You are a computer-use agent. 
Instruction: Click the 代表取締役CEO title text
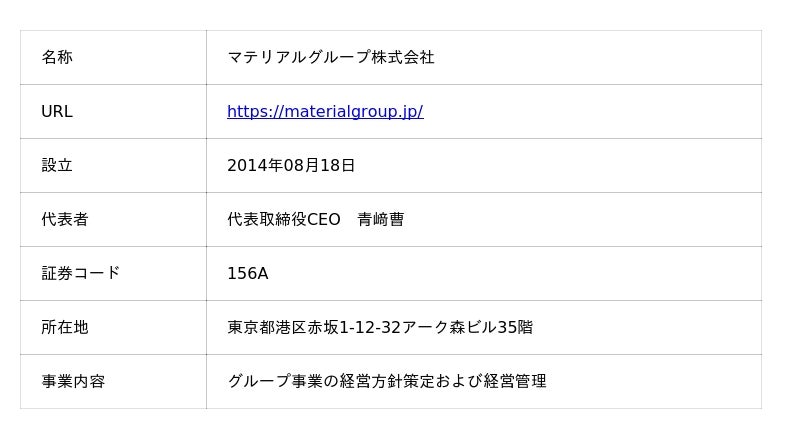pyautogui.click(x=283, y=220)
